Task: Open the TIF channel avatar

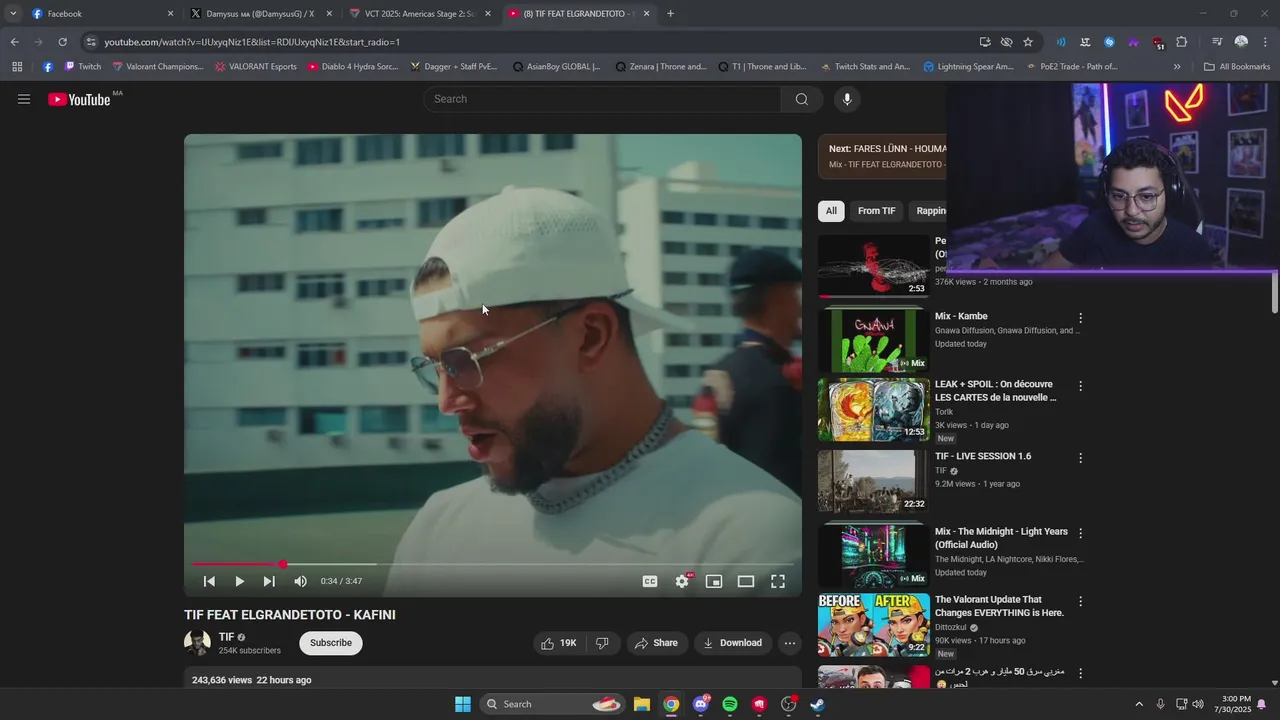Action: point(197,643)
